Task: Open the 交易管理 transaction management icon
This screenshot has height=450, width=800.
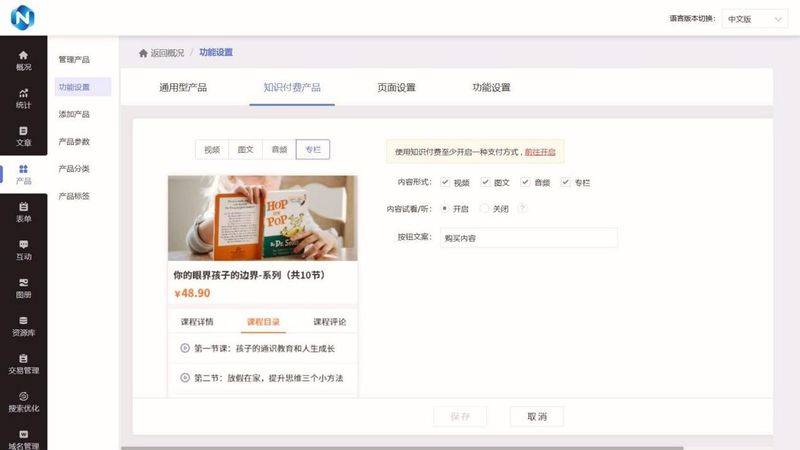Action: 23,364
